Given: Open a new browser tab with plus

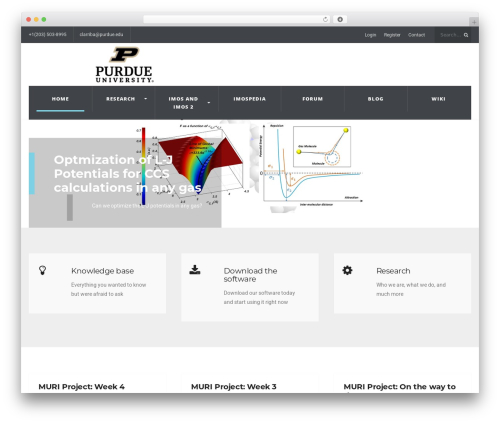Looking at the screenshot, I should (474, 22).
